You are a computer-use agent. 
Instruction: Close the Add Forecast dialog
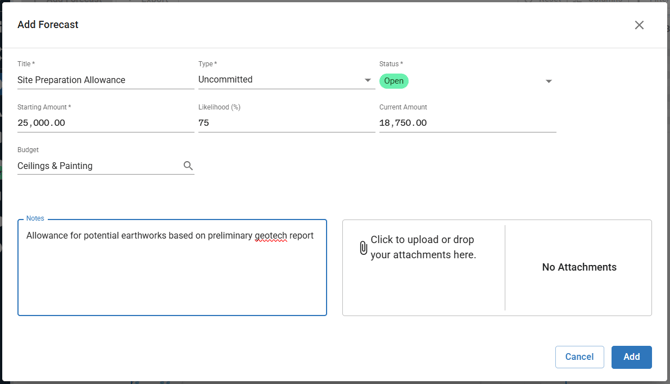pos(639,25)
